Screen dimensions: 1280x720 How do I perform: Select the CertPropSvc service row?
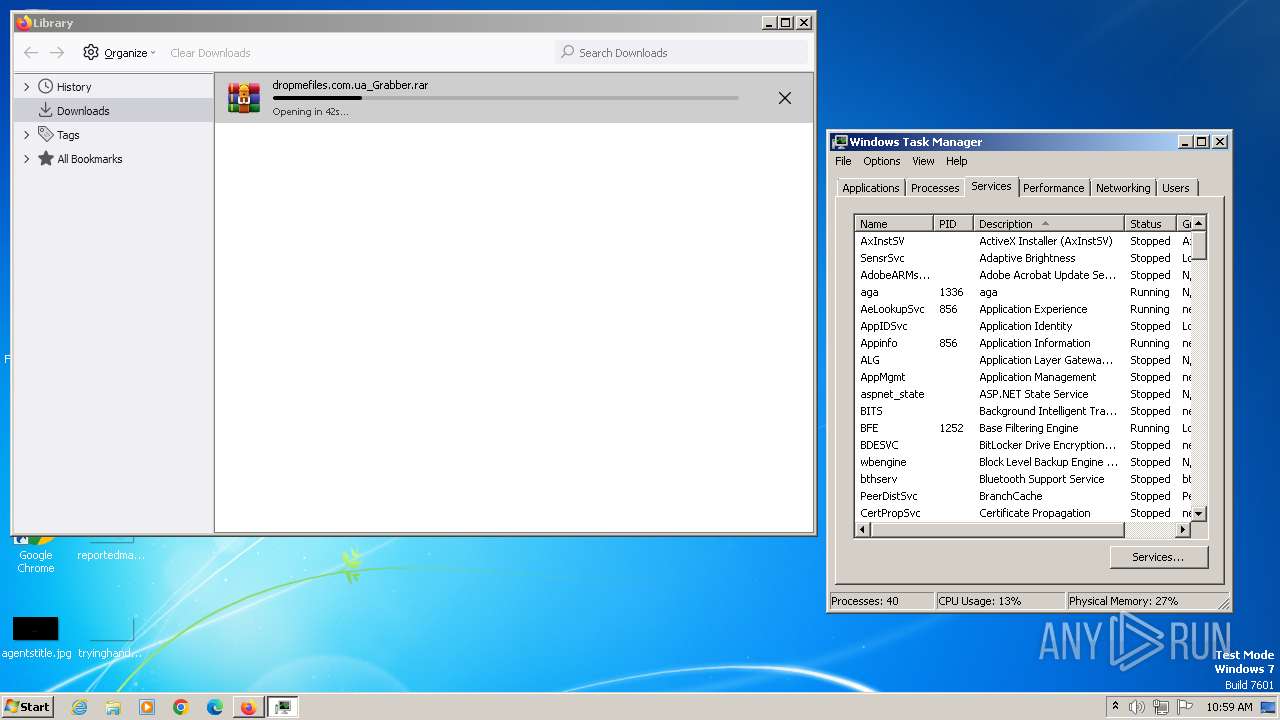(1023, 513)
